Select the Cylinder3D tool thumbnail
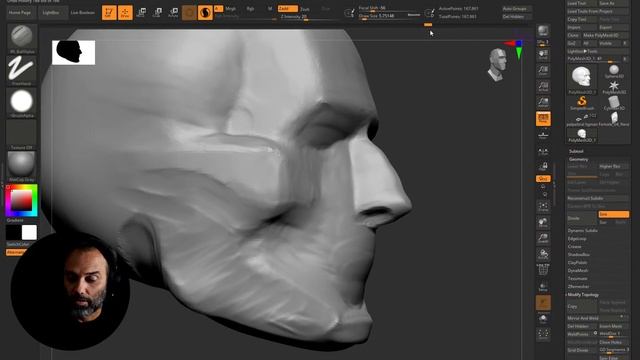 pyautogui.click(x=614, y=103)
